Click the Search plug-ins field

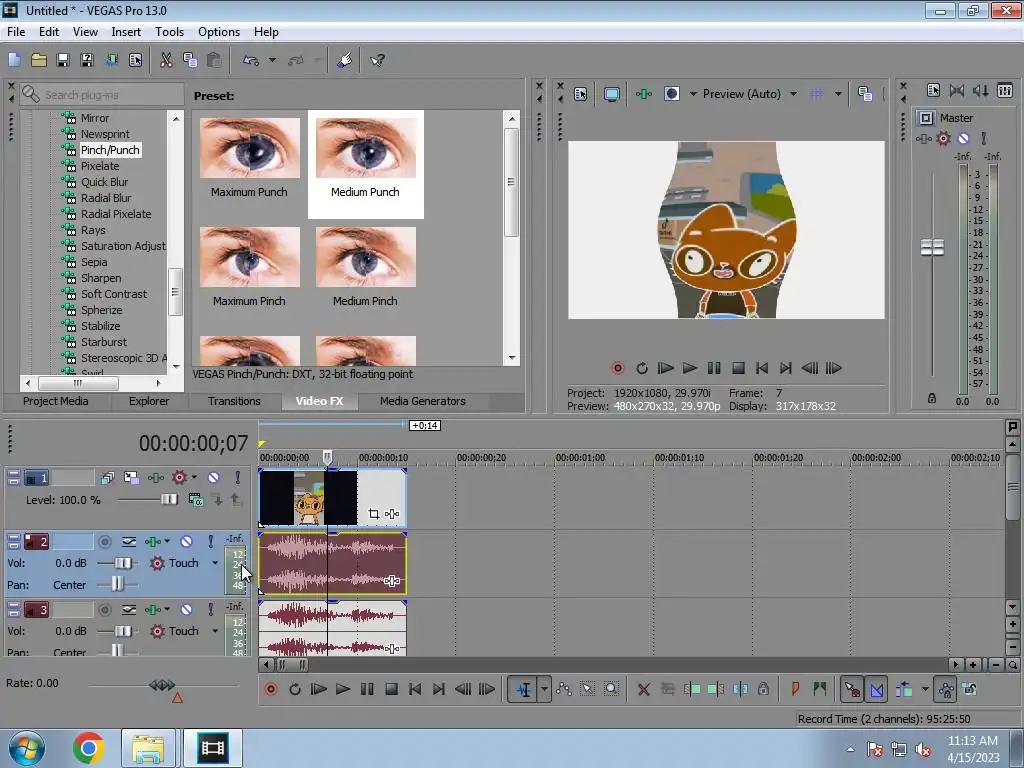[102, 95]
